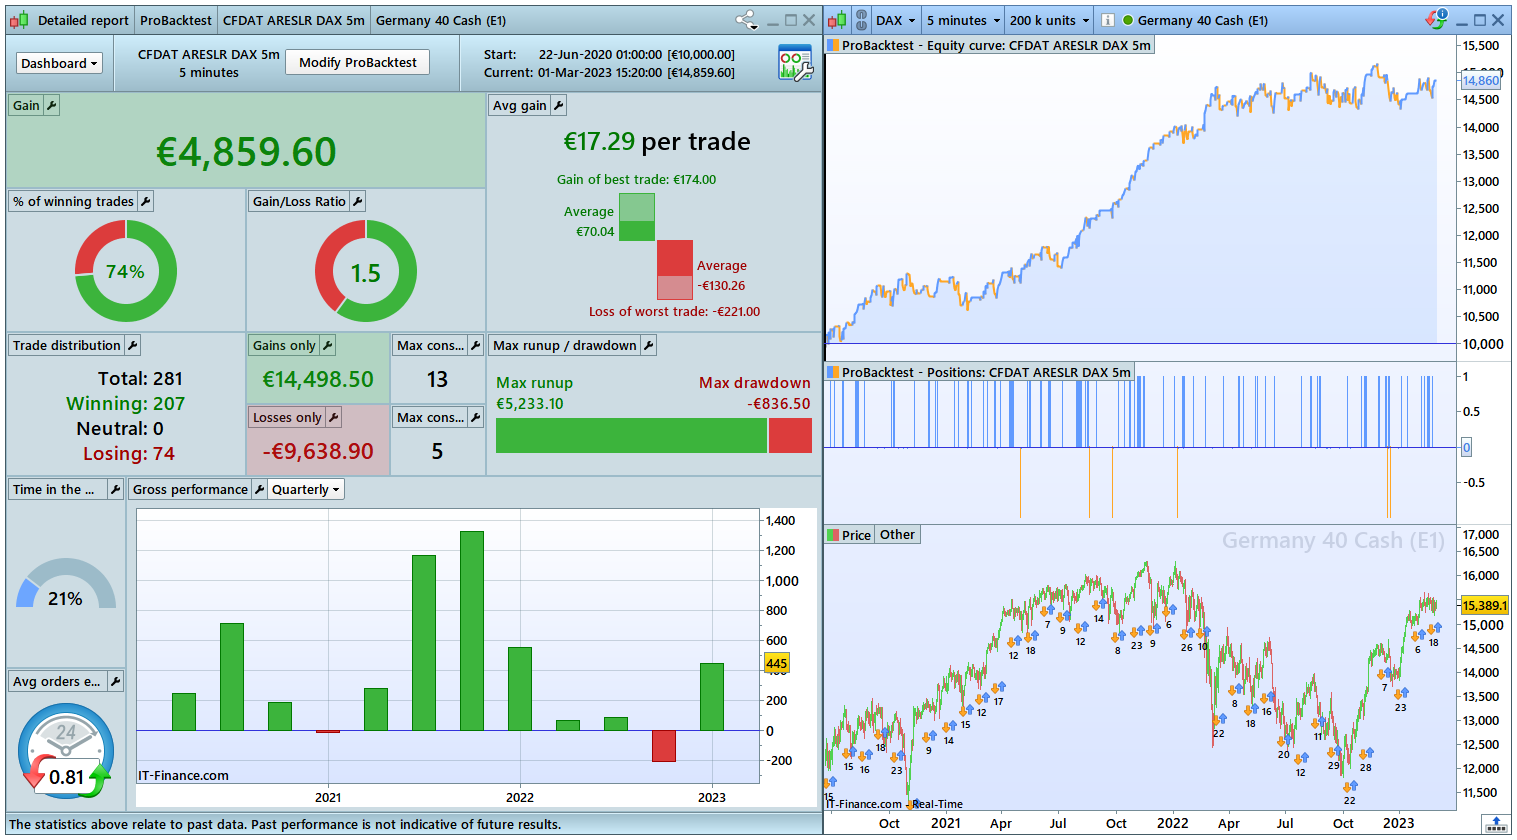
Task: Click the 14,860 equity value label
Action: coord(1481,80)
